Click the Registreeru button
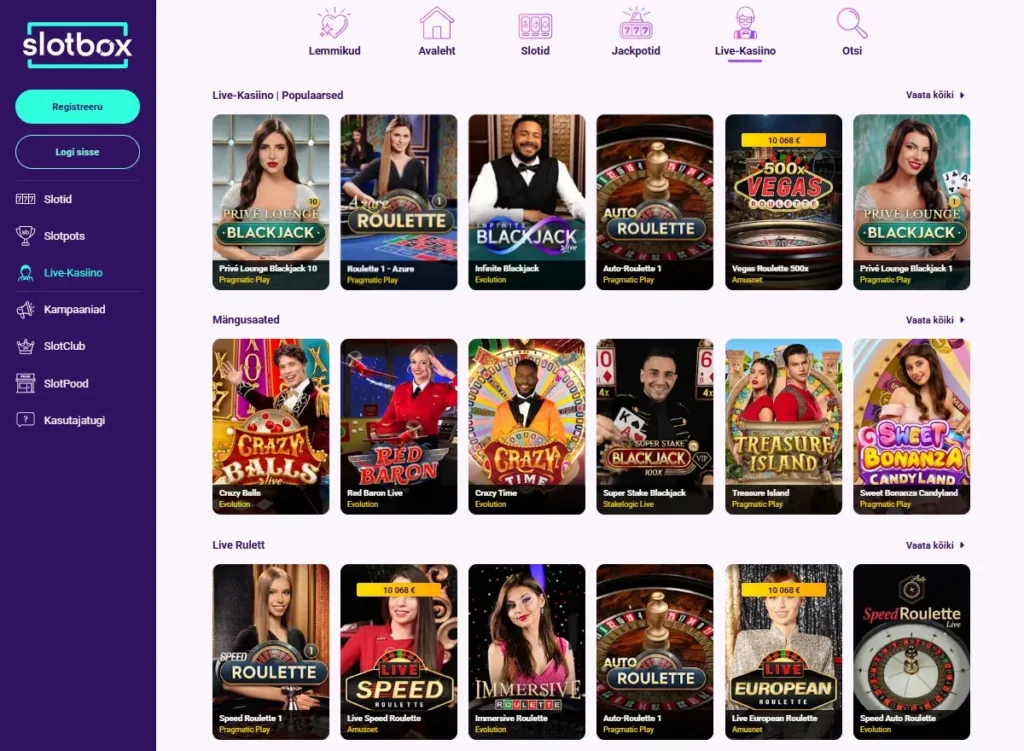Viewport: 1024px width, 751px height. pyautogui.click(x=77, y=106)
